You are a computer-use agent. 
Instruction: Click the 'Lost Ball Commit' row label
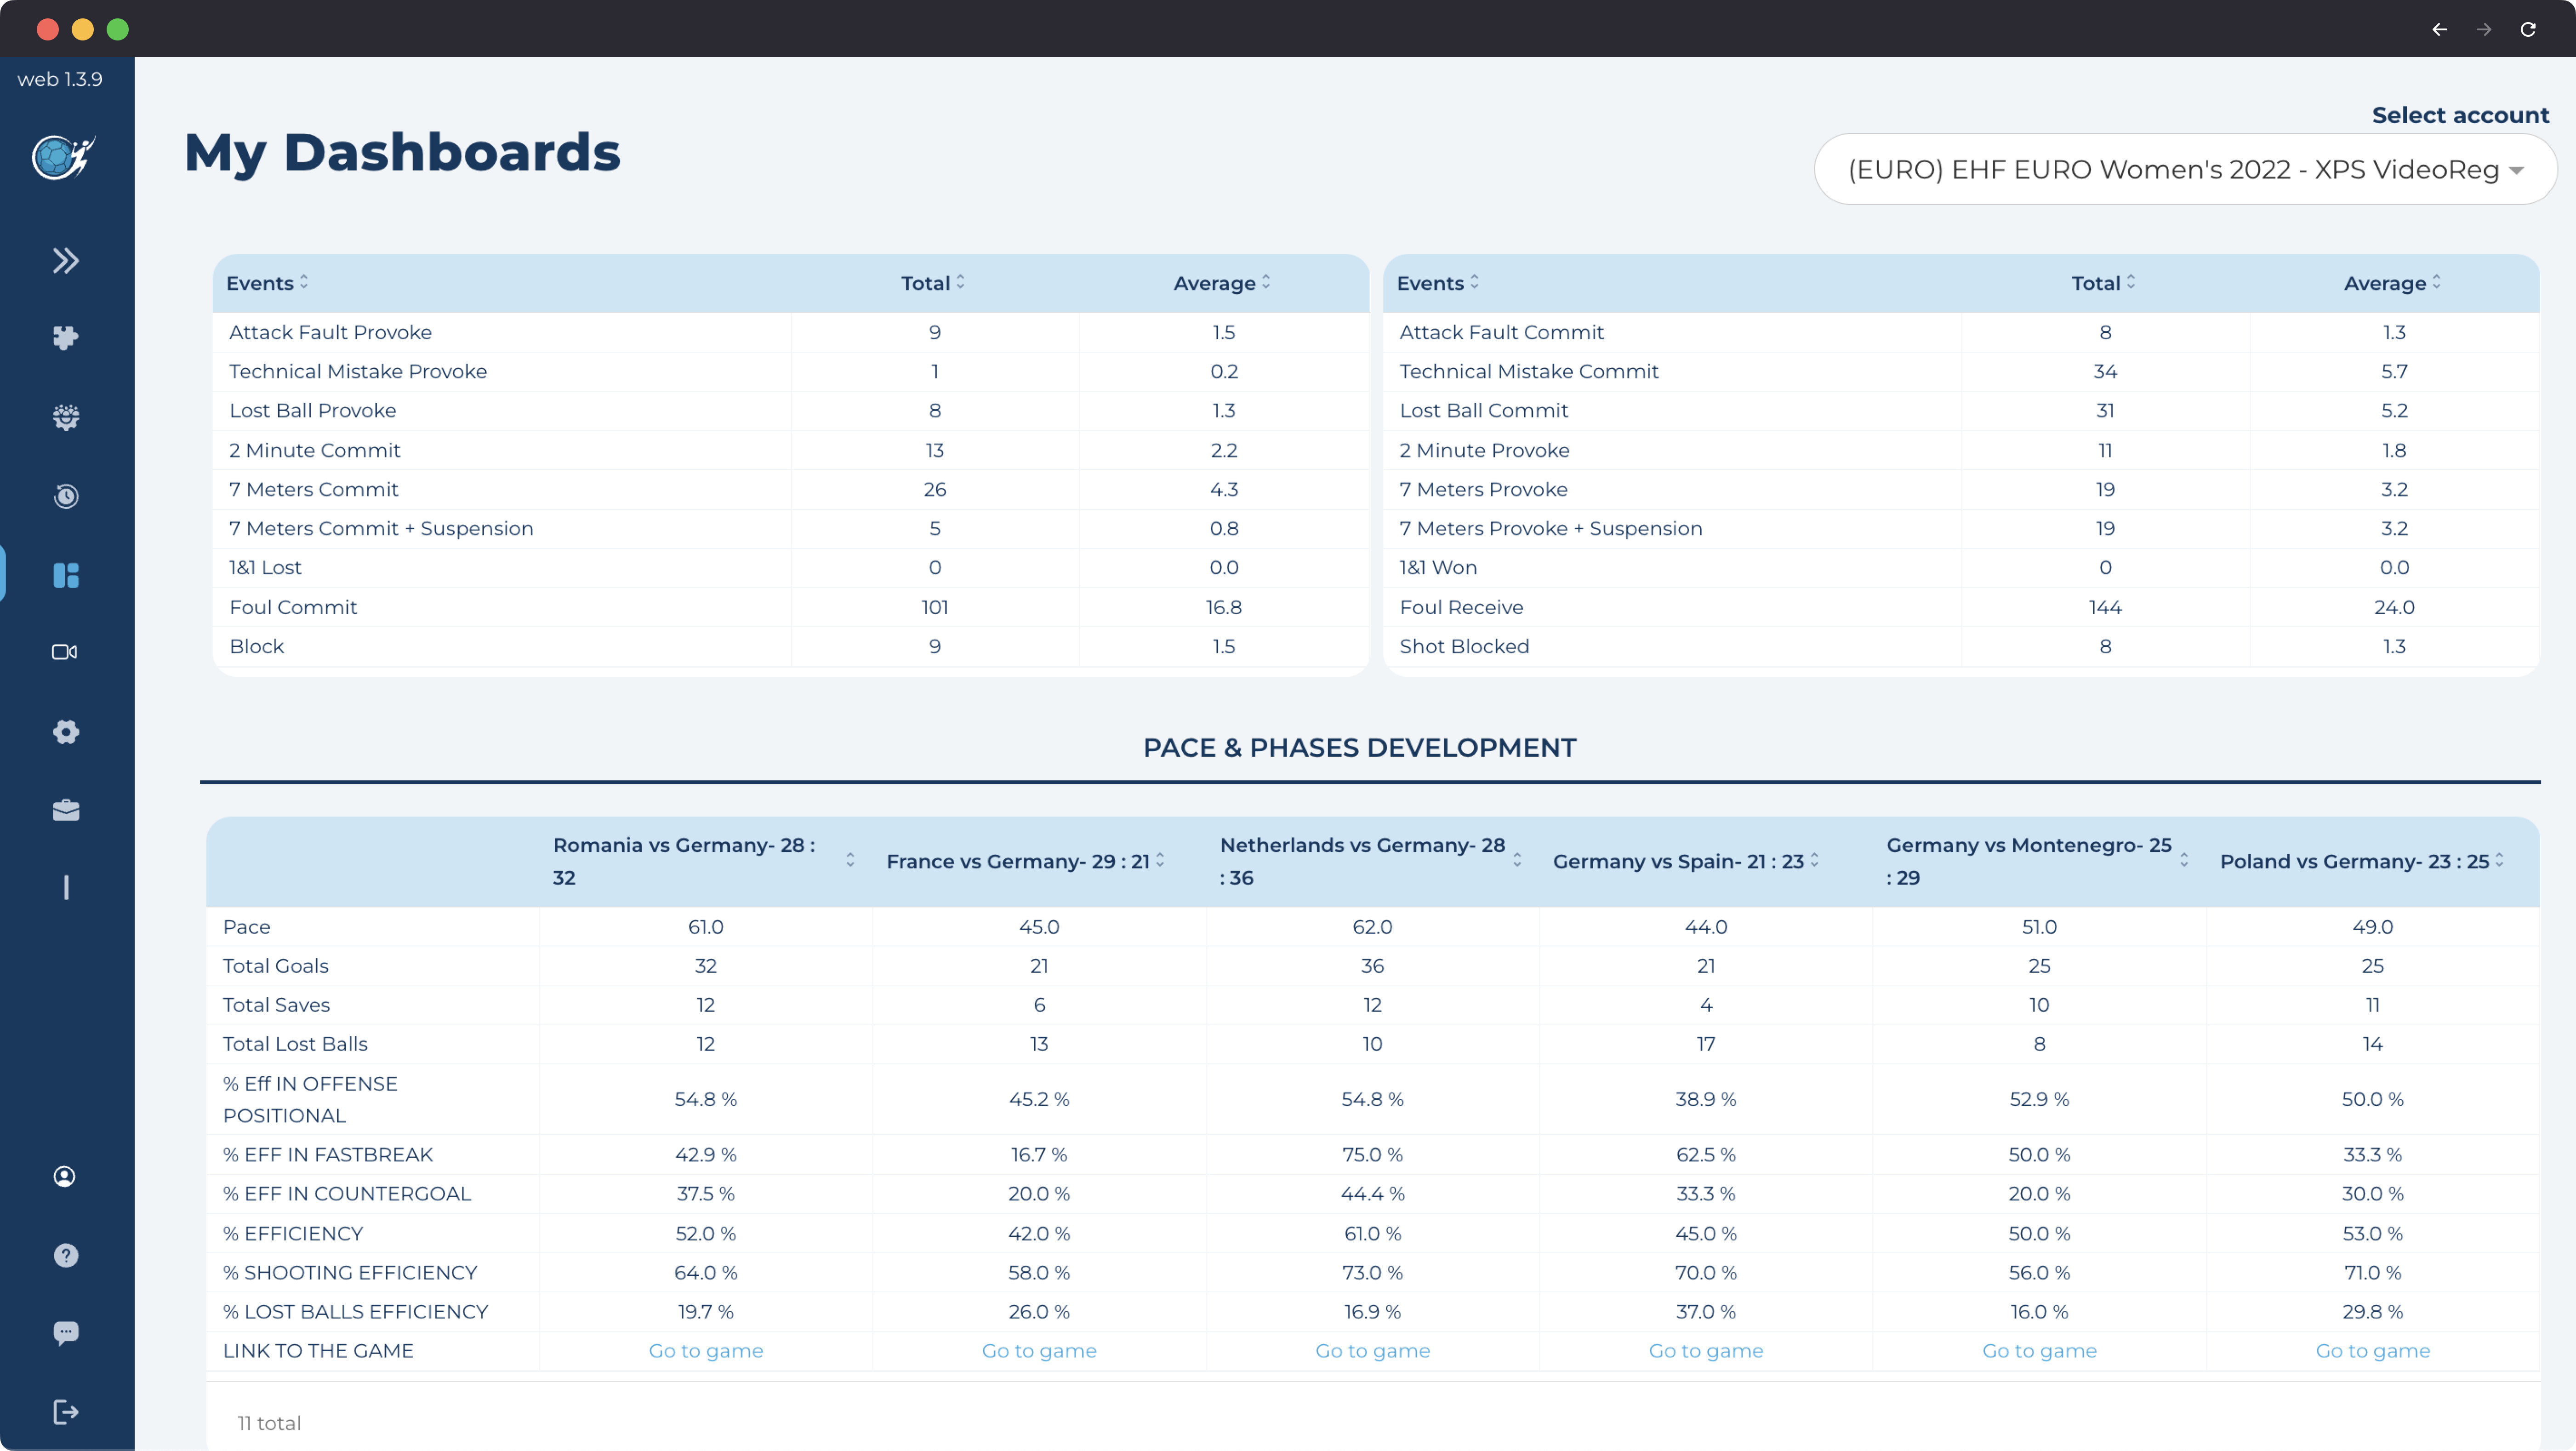(1483, 410)
